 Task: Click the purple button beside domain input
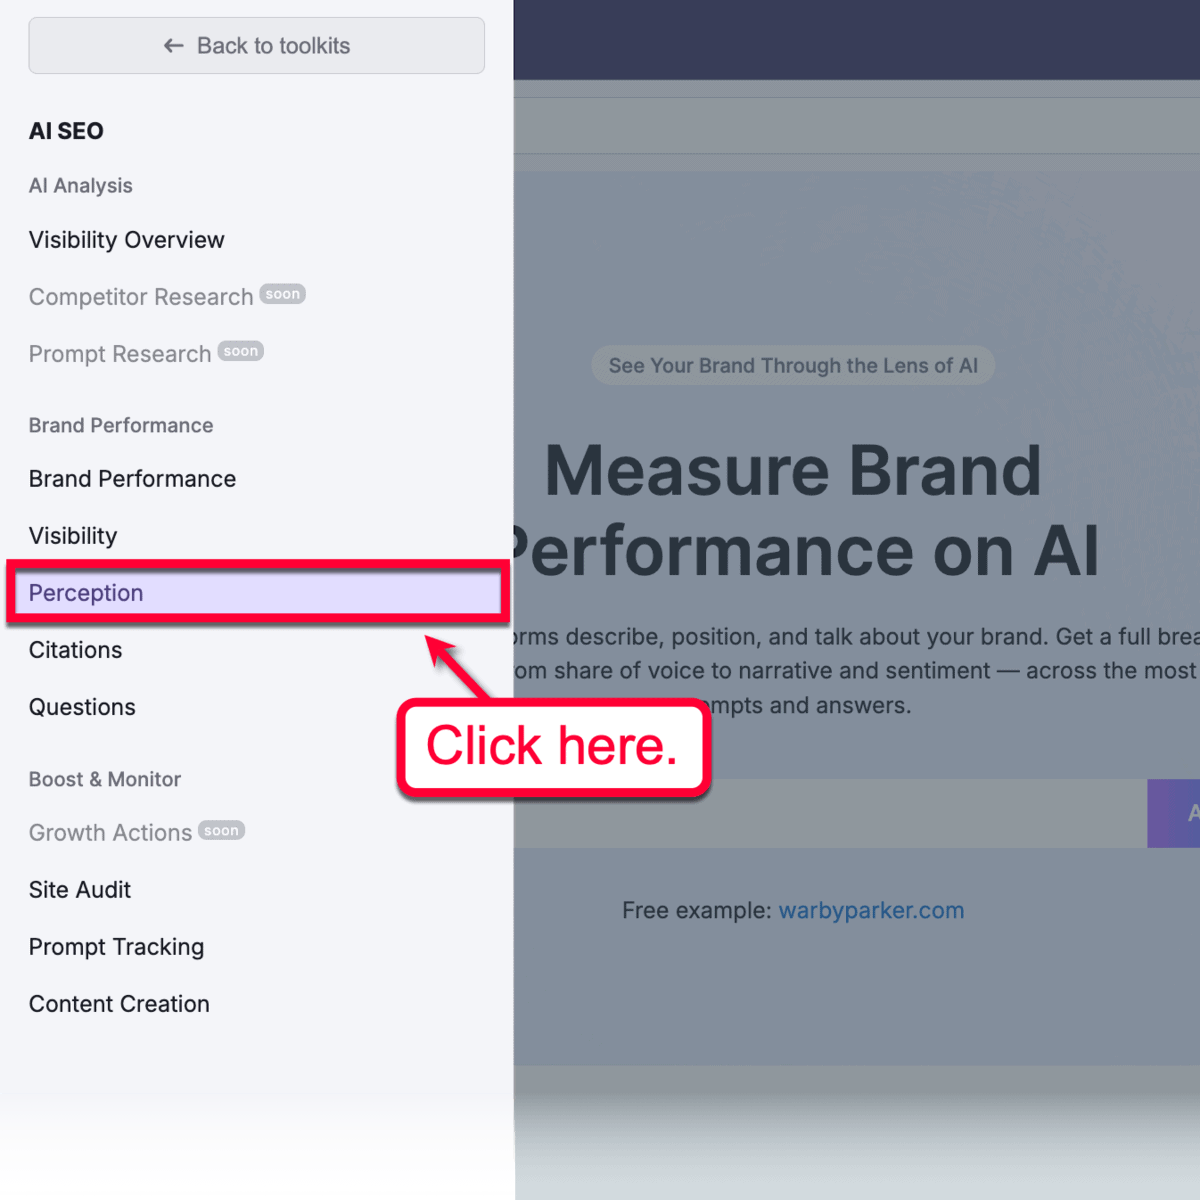click(1175, 814)
